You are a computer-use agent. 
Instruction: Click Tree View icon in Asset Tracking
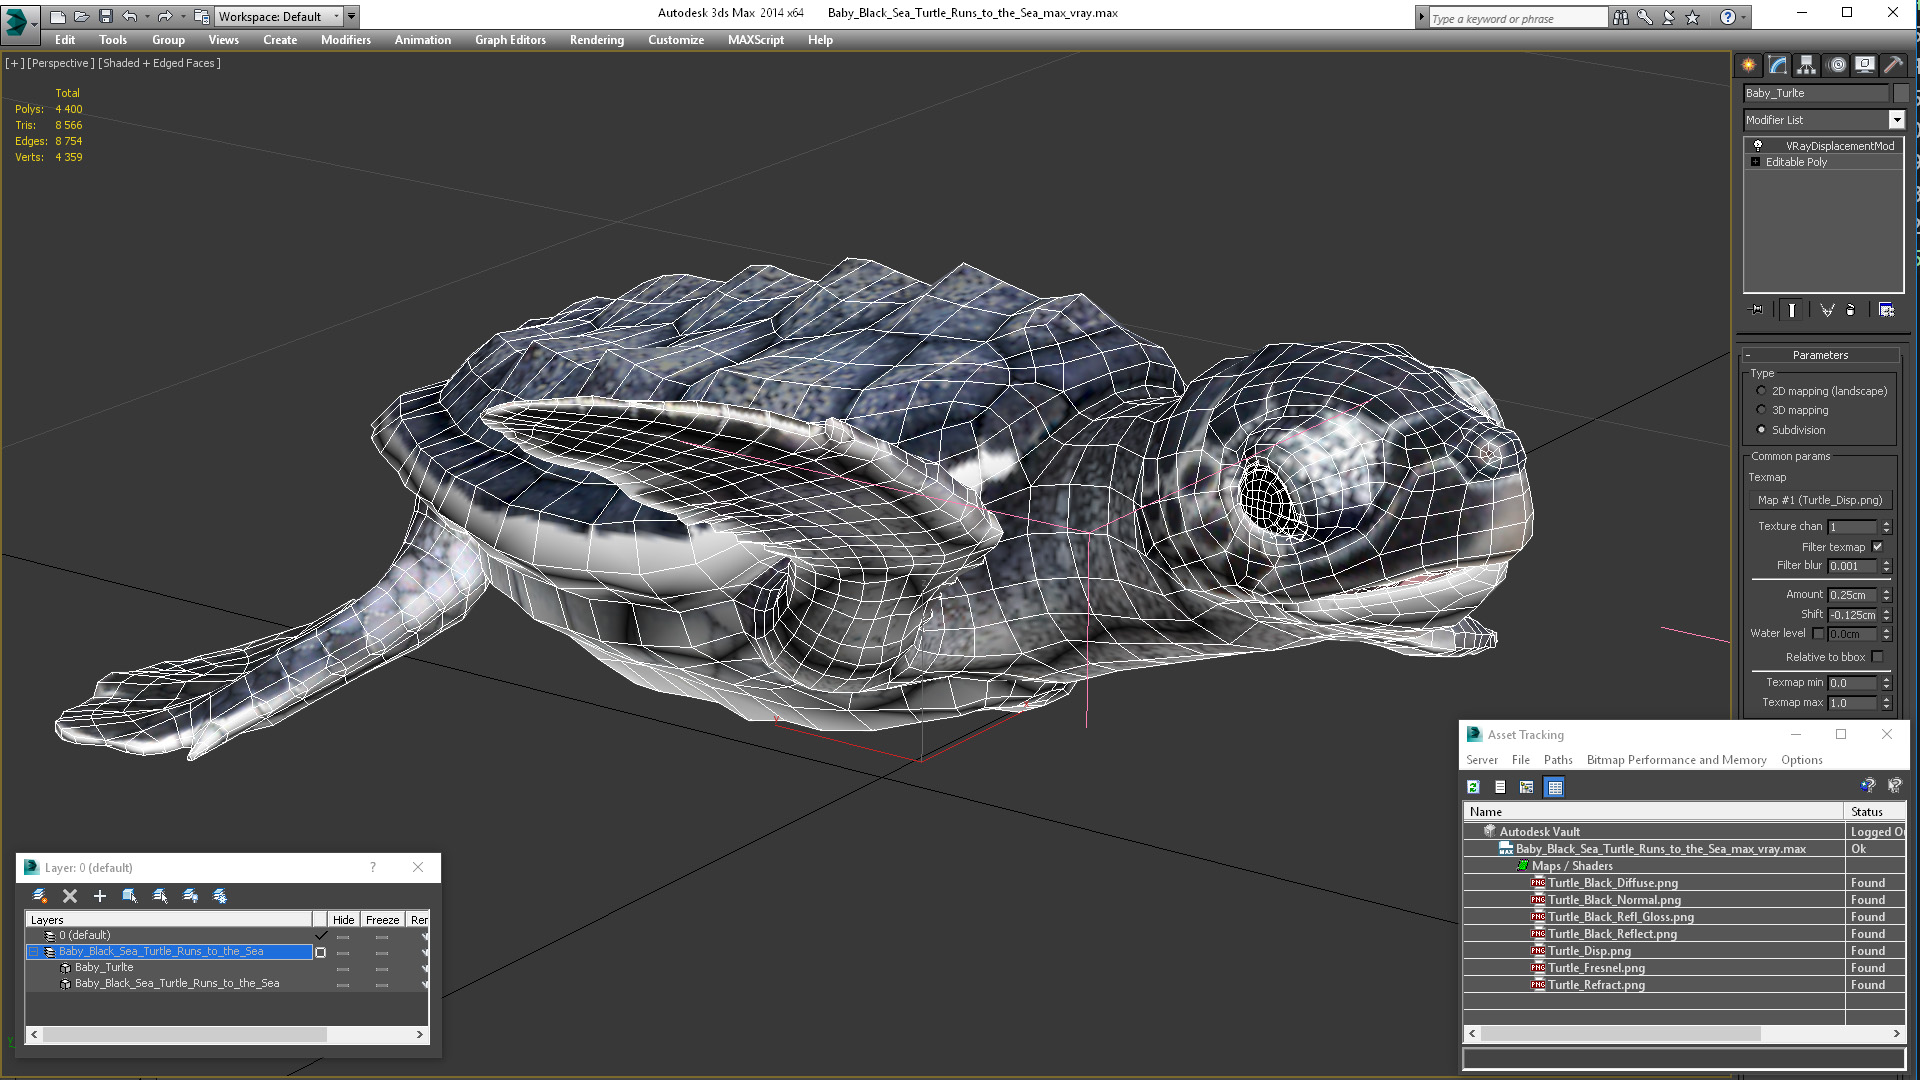[1526, 787]
